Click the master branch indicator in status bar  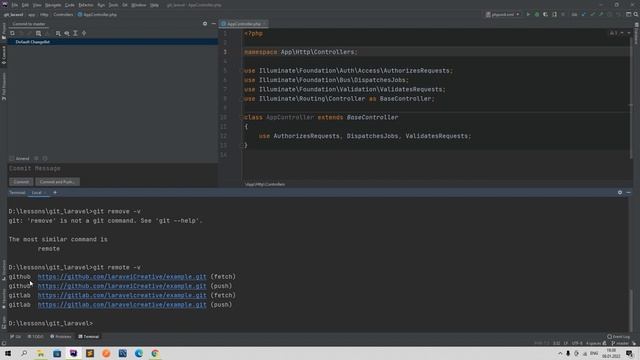click(620, 343)
